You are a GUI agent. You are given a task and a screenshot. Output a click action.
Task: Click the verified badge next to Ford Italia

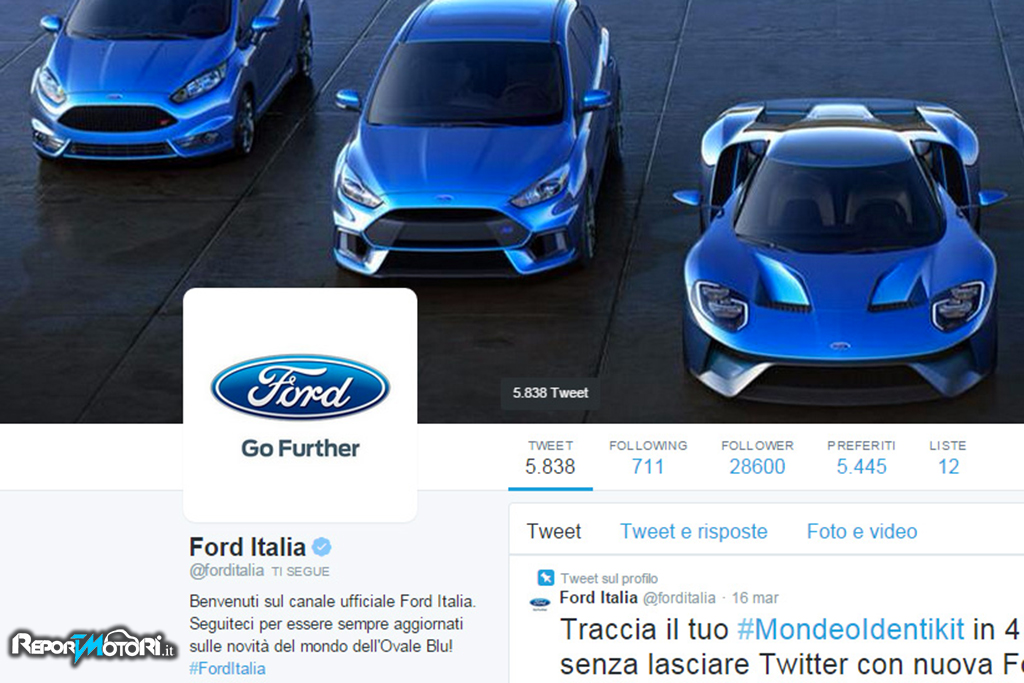(321, 546)
